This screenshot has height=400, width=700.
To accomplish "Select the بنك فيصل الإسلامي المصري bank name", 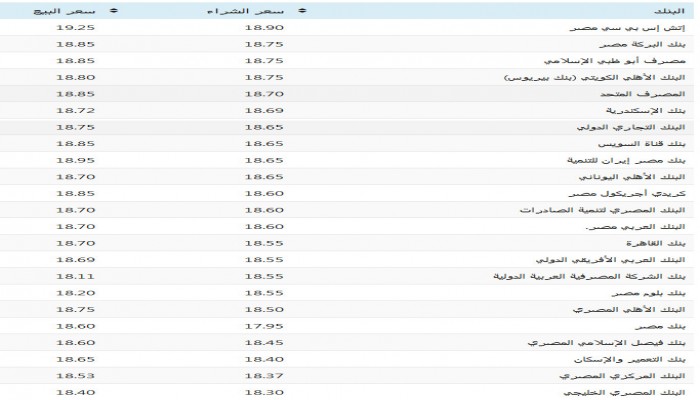I will 606,343.
